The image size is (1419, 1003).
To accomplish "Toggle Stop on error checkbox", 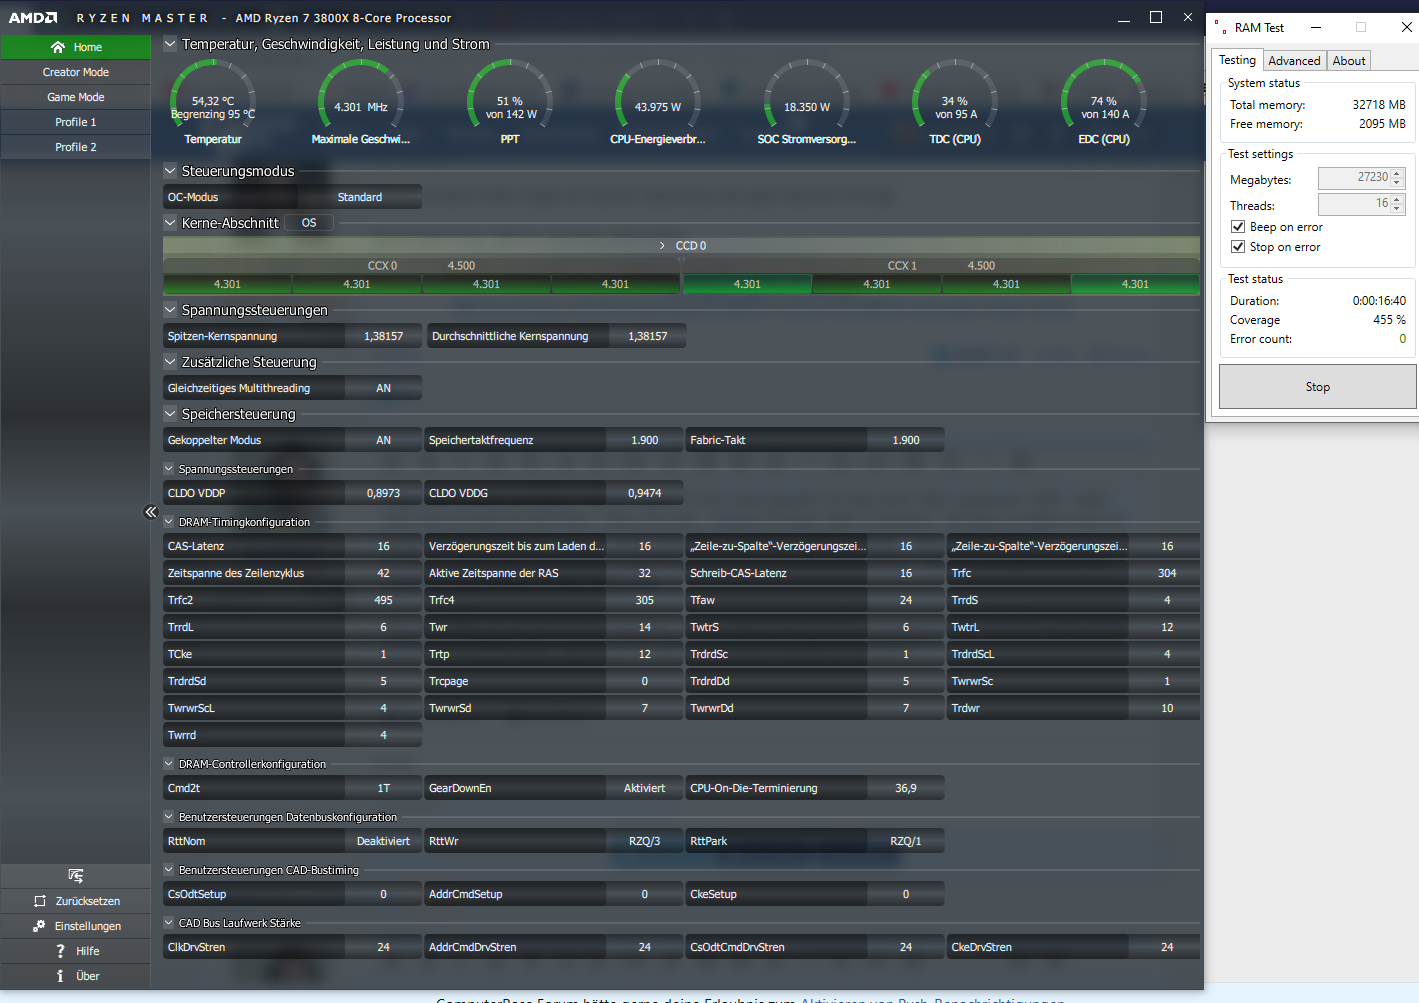I will pos(1238,247).
